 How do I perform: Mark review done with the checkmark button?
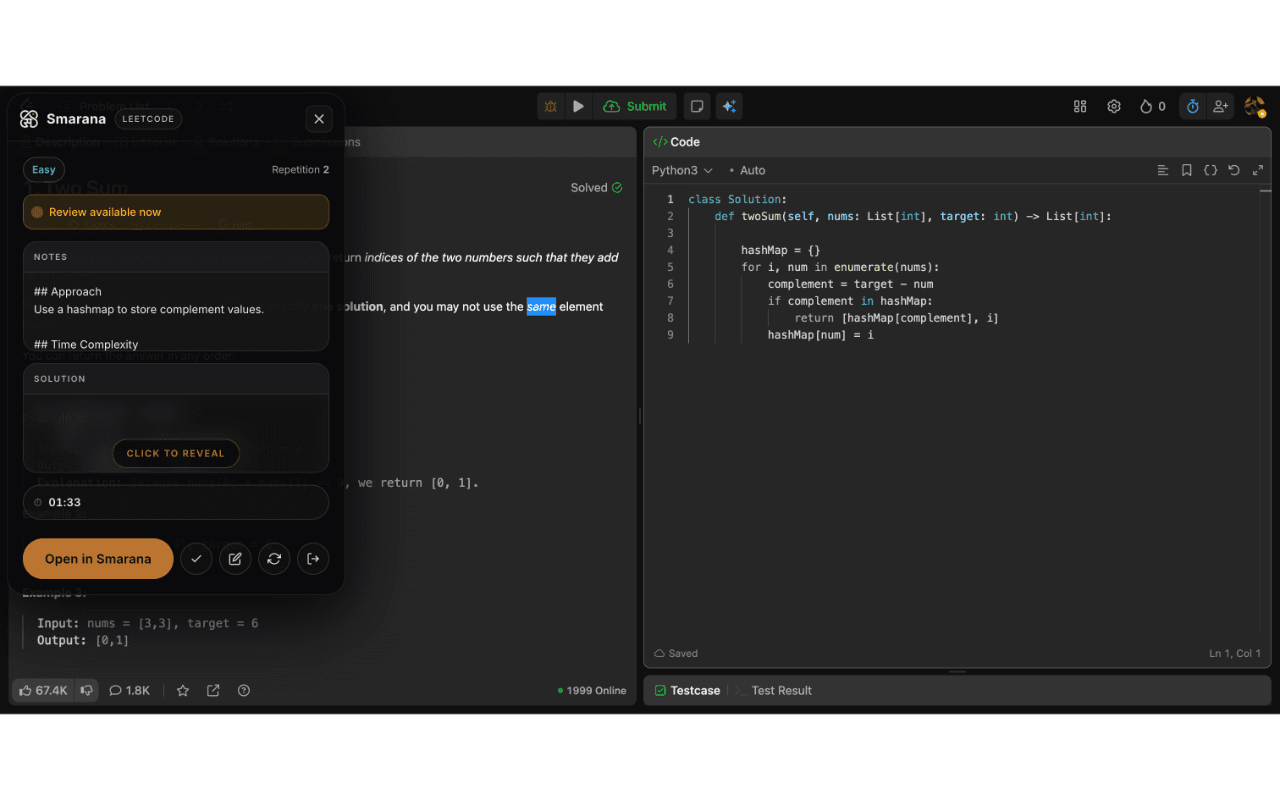(x=196, y=559)
